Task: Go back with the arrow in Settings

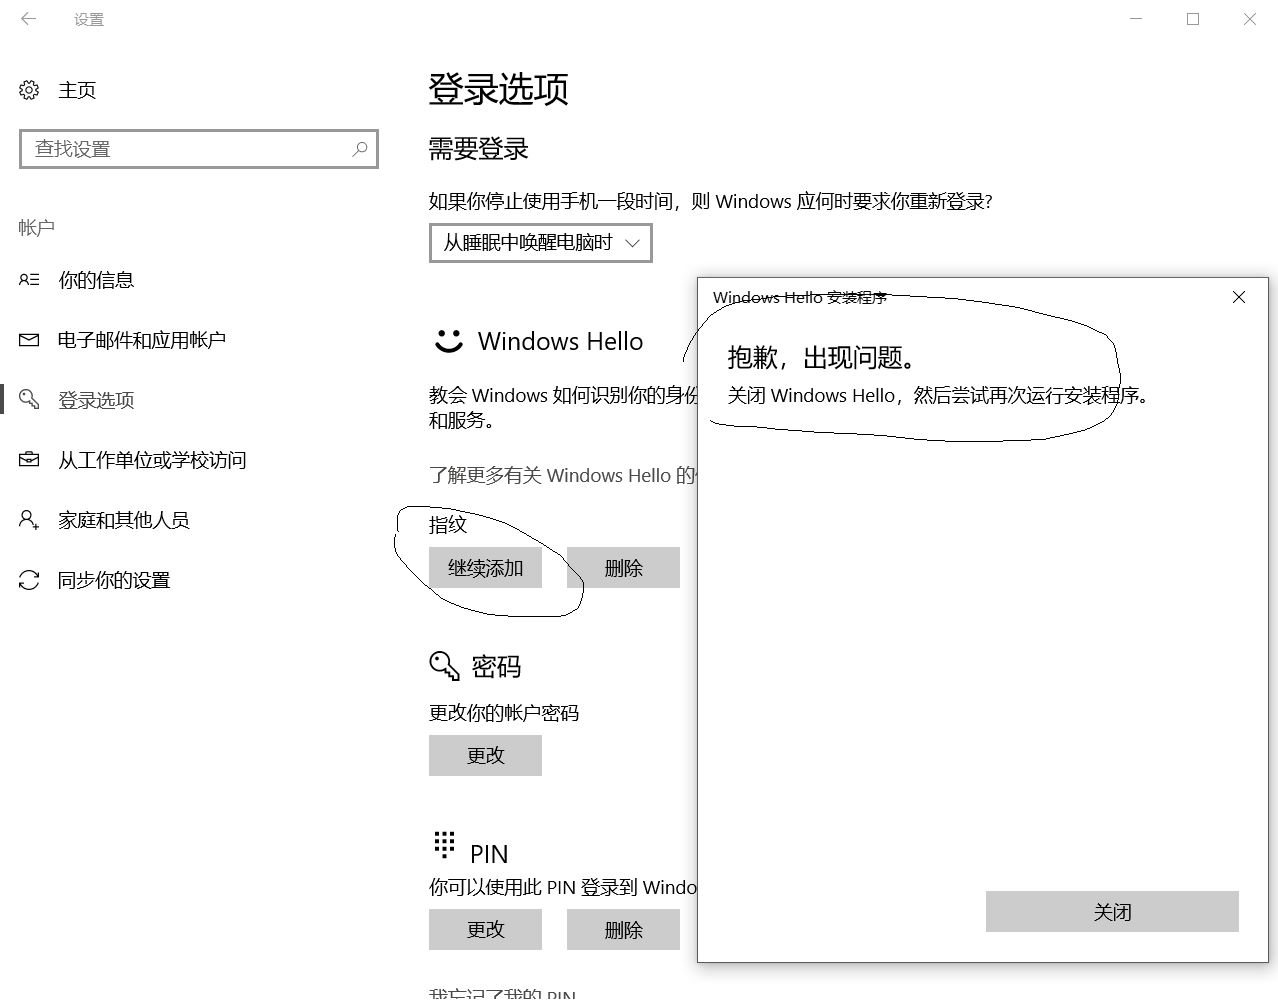Action: 28,19
